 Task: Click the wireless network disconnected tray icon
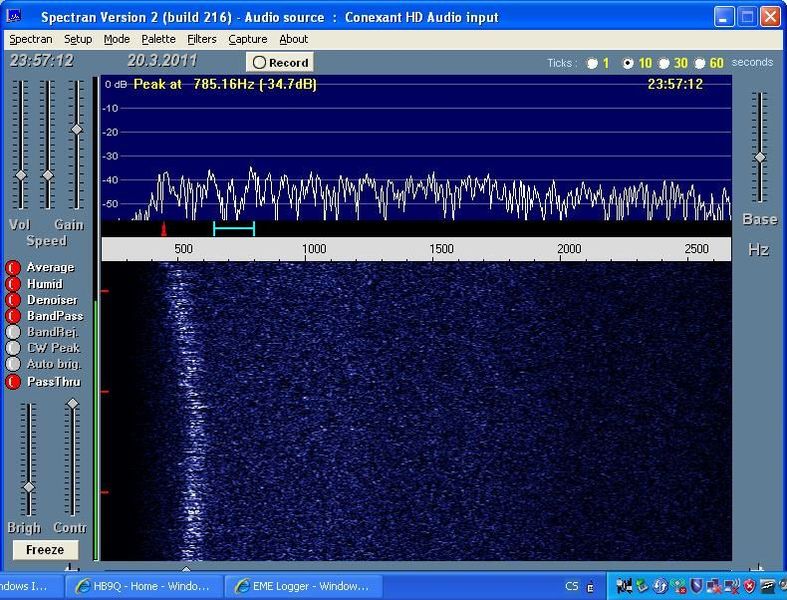(731, 585)
